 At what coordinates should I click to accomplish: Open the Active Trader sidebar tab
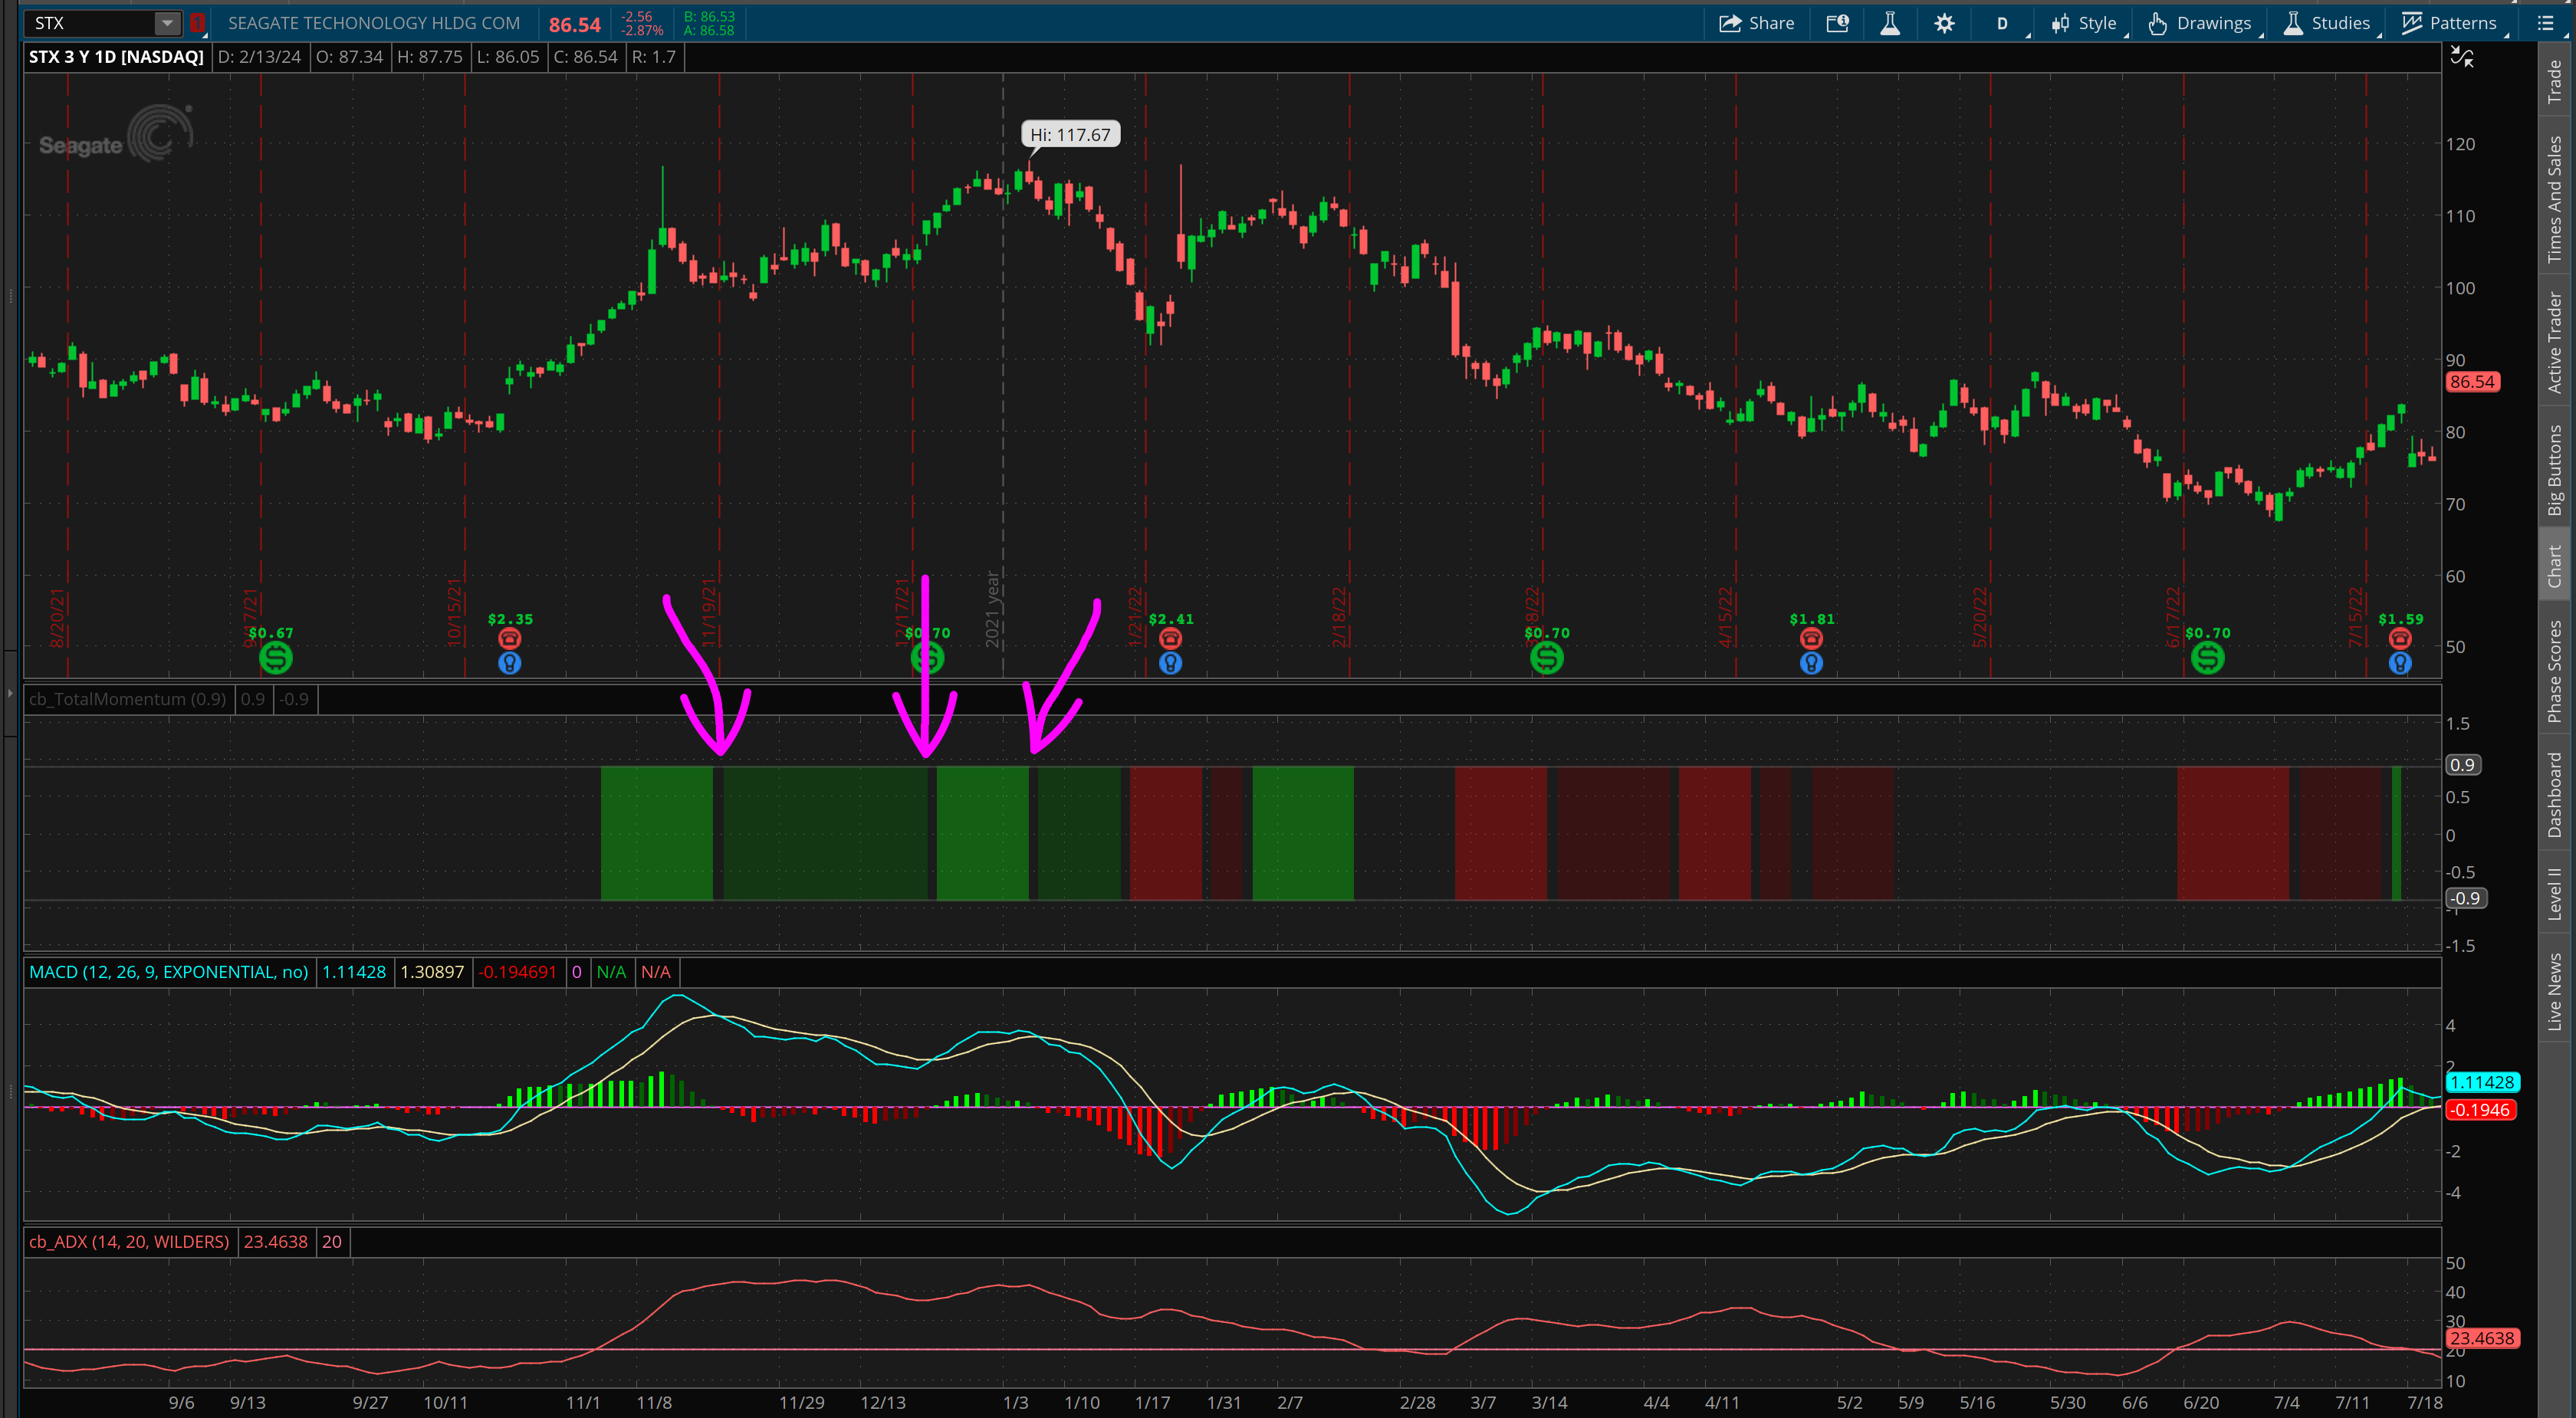tap(2555, 343)
